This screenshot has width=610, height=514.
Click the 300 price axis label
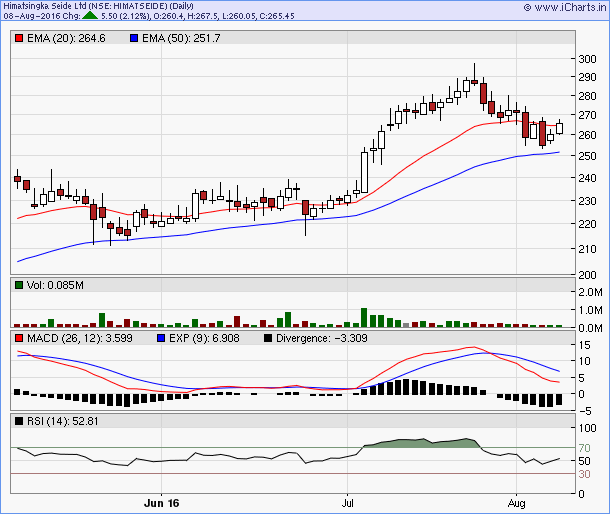(x=587, y=59)
